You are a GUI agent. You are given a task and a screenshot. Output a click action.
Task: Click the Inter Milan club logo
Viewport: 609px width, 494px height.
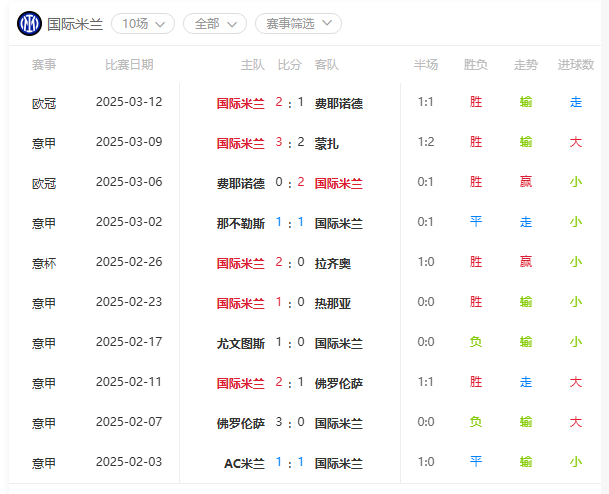pyautogui.click(x=29, y=24)
